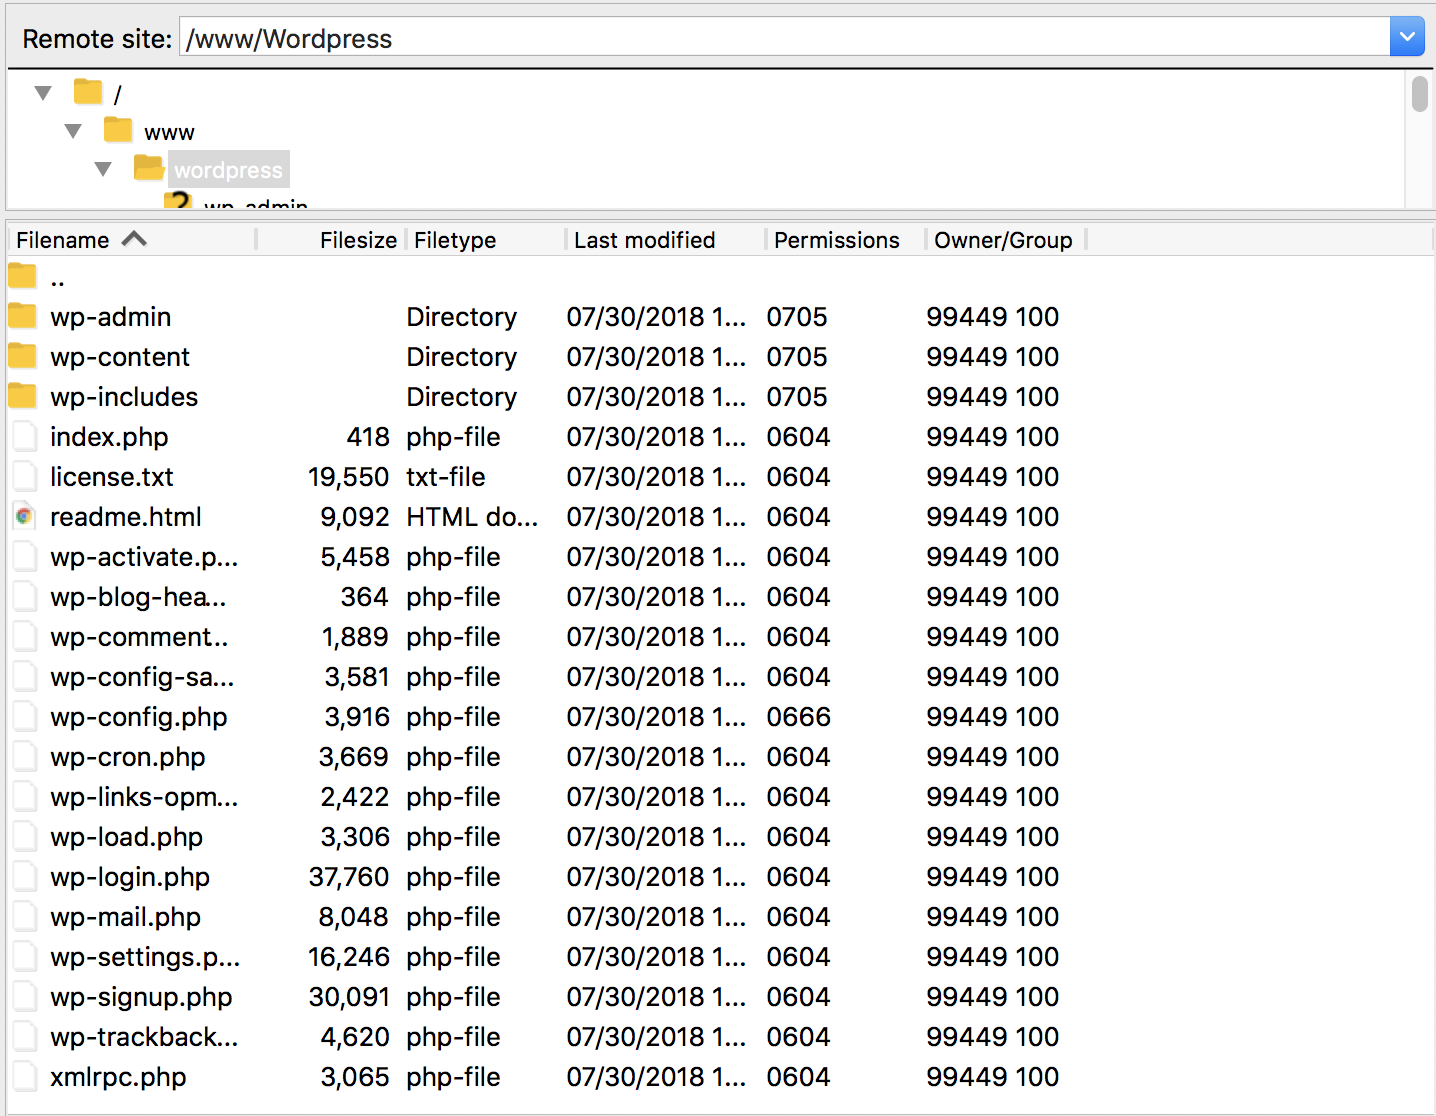Image resolution: width=1436 pixels, height=1116 pixels.
Task: Click the index.php file icon
Action: click(24, 437)
